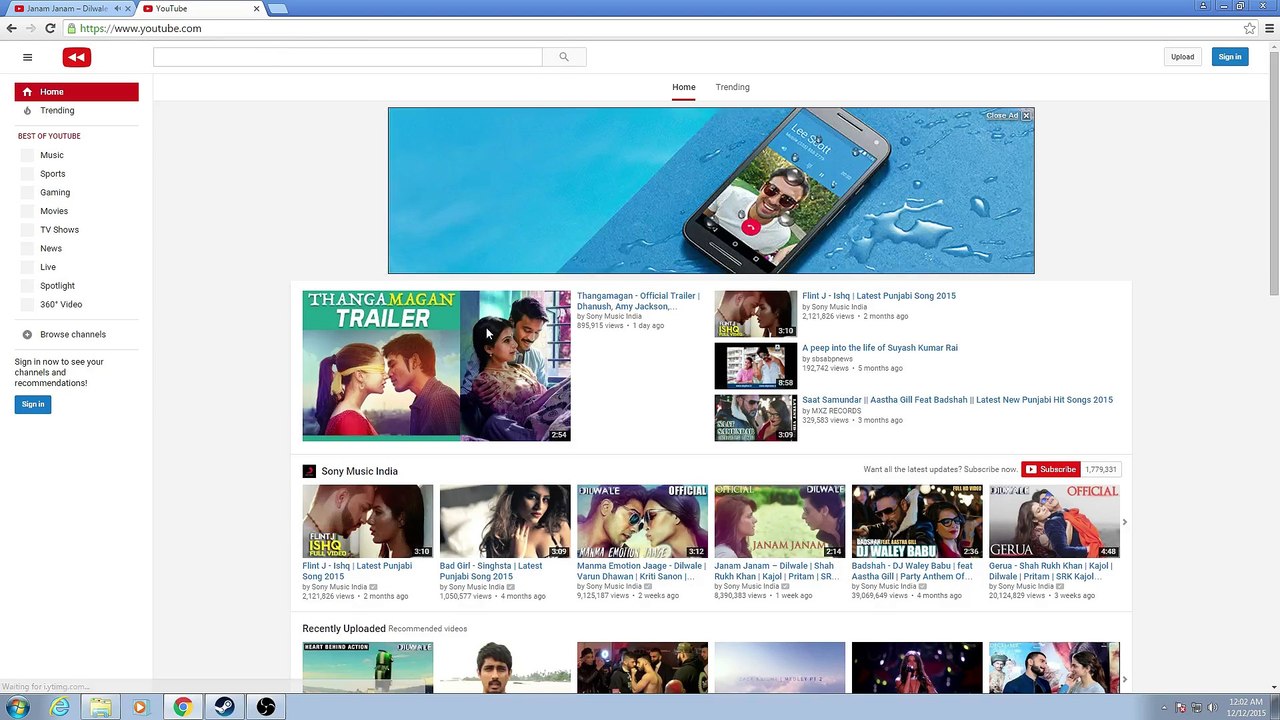Click the sidebar Sign in button
1280x720 pixels.
tap(33, 404)
